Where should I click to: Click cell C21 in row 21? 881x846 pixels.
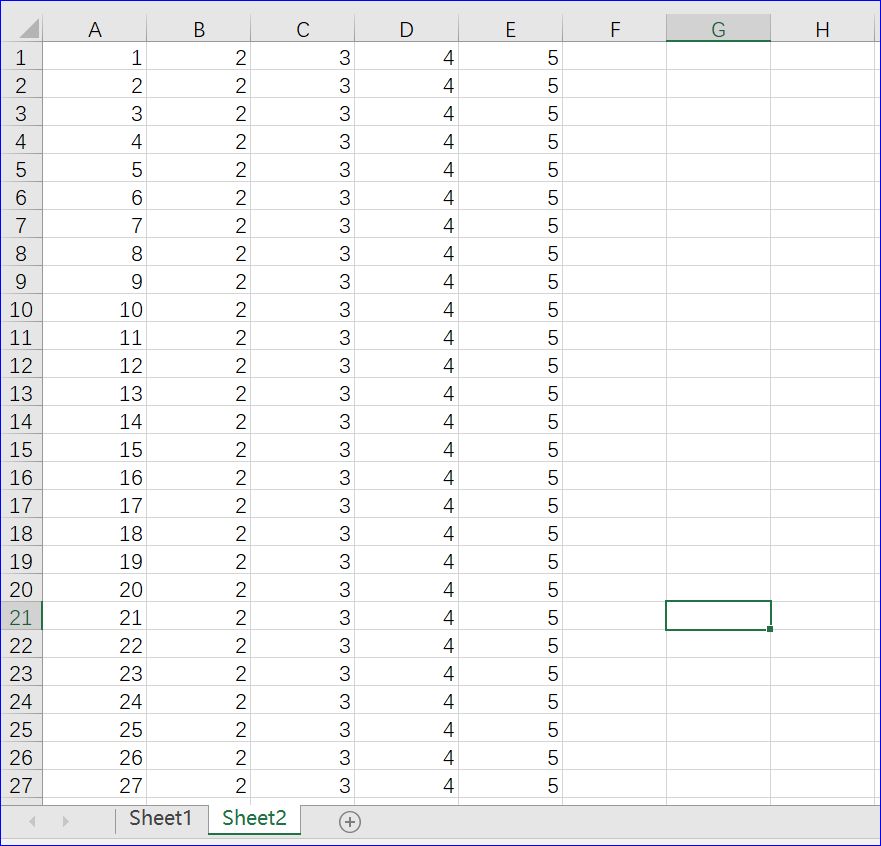(302, 616)
